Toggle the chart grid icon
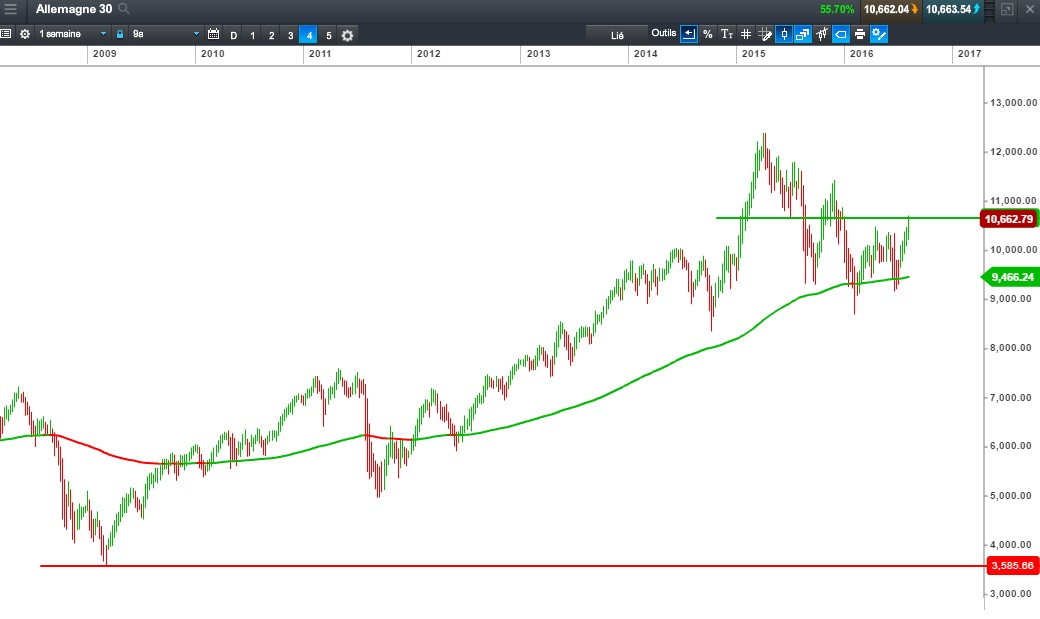Viewport: 1040px width, 619px height. pos(746,34)
